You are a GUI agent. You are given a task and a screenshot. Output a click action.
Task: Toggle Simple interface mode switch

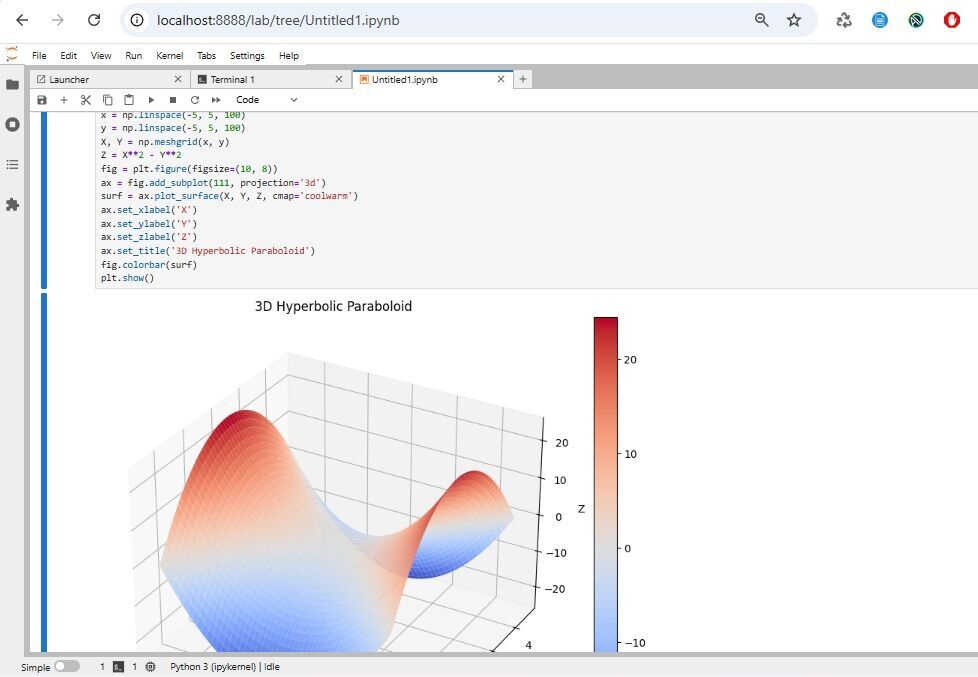click(x=67, y=666)
